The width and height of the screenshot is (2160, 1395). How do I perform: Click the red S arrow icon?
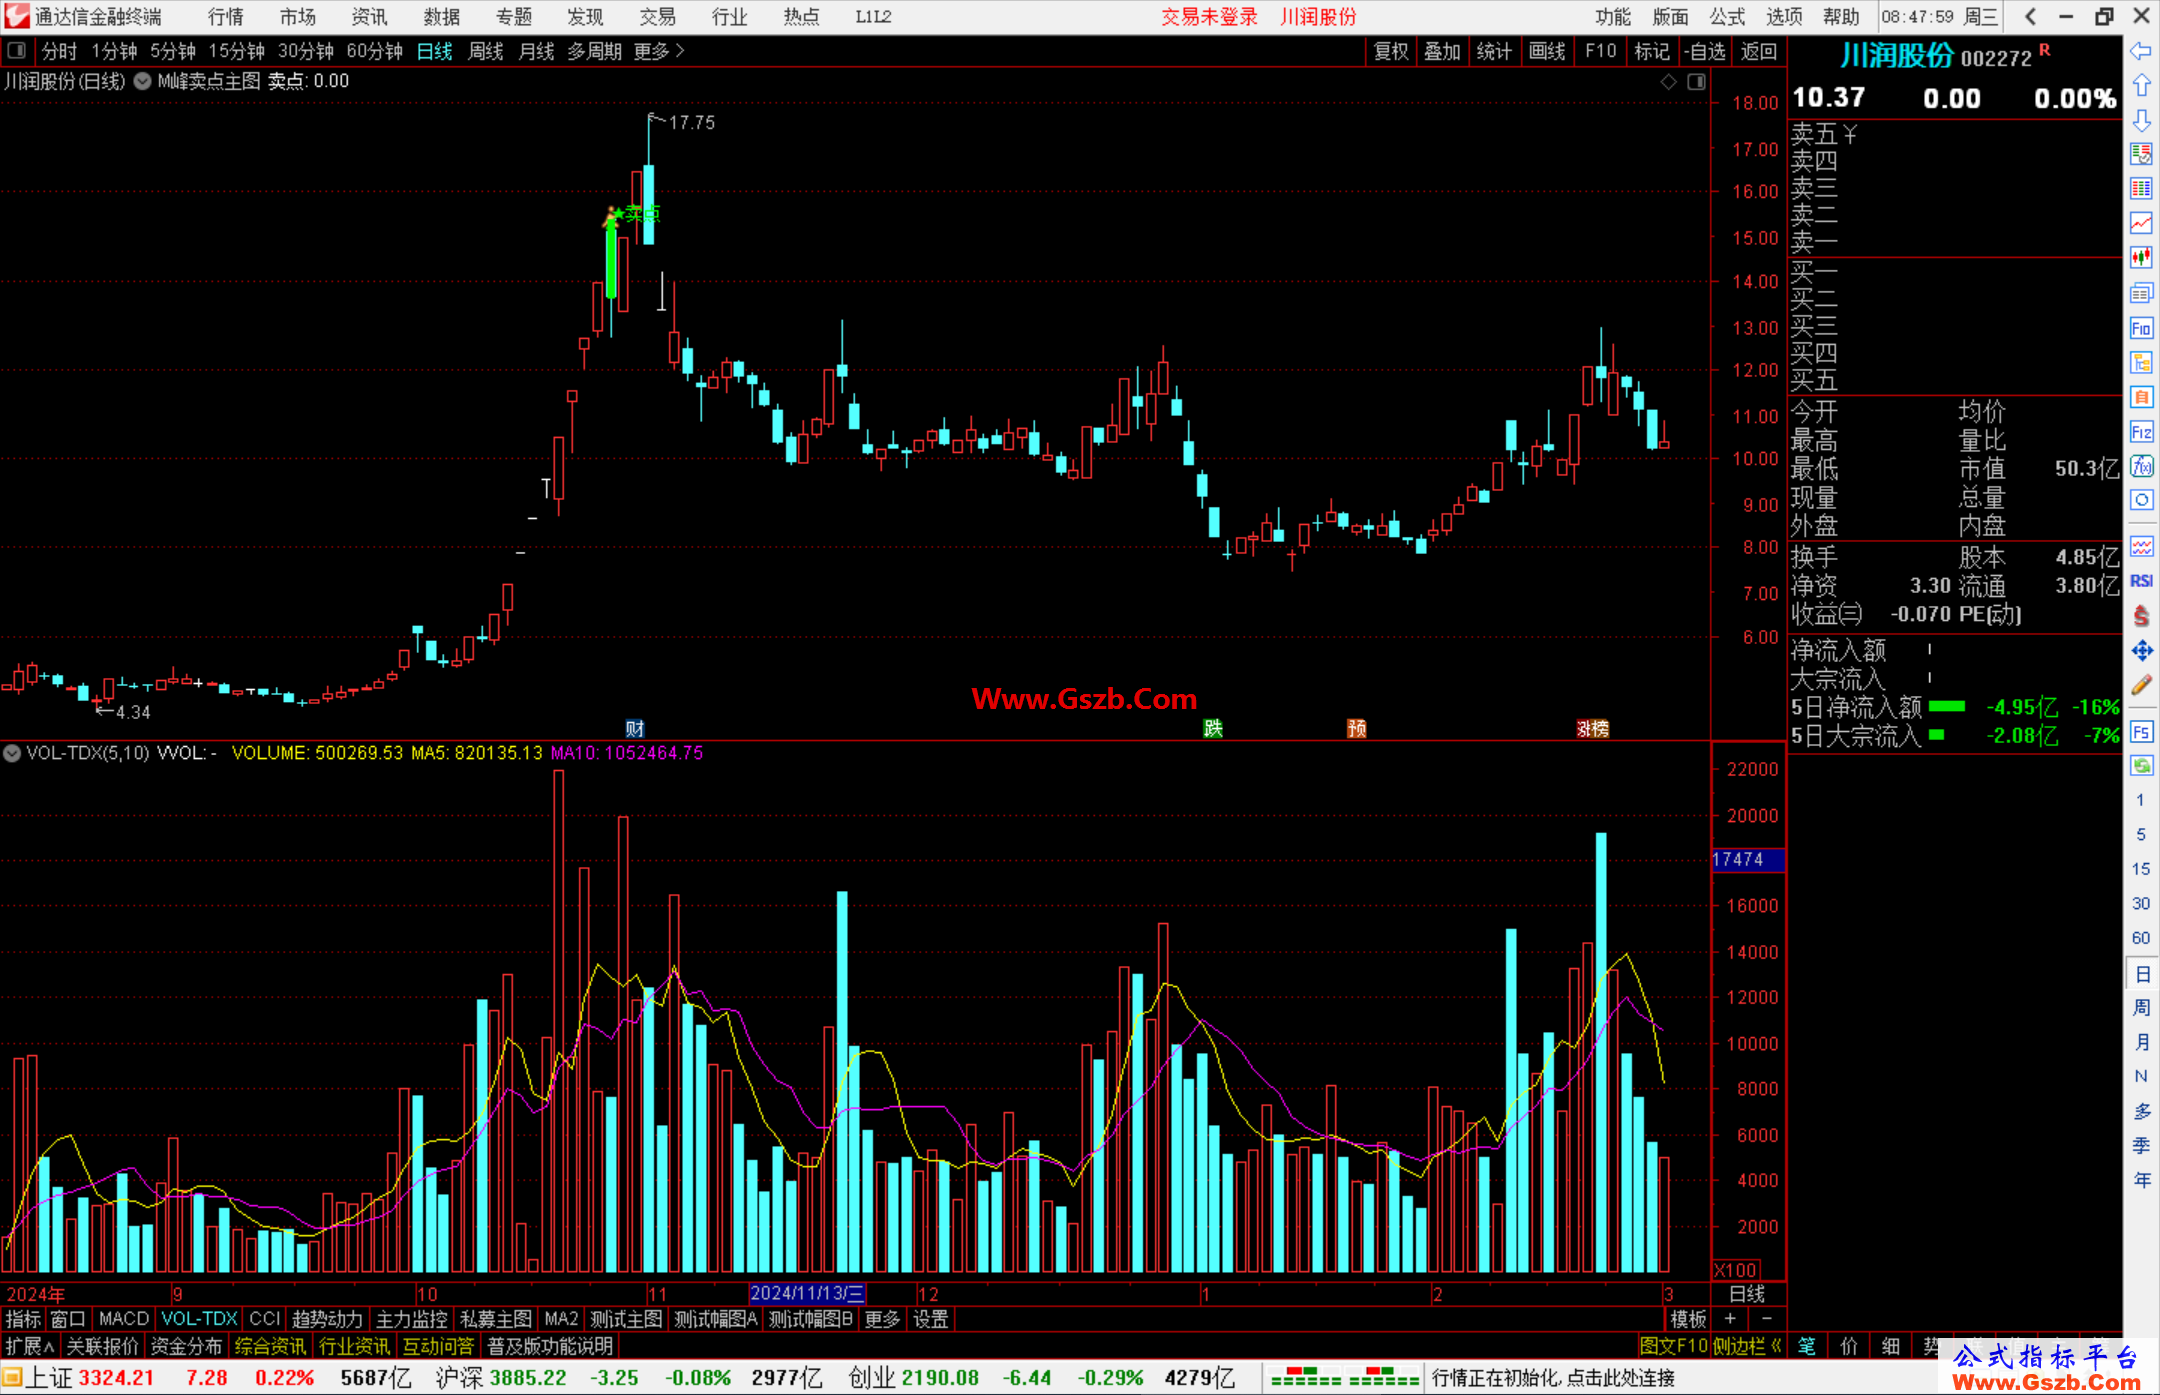coord(2141,616)
